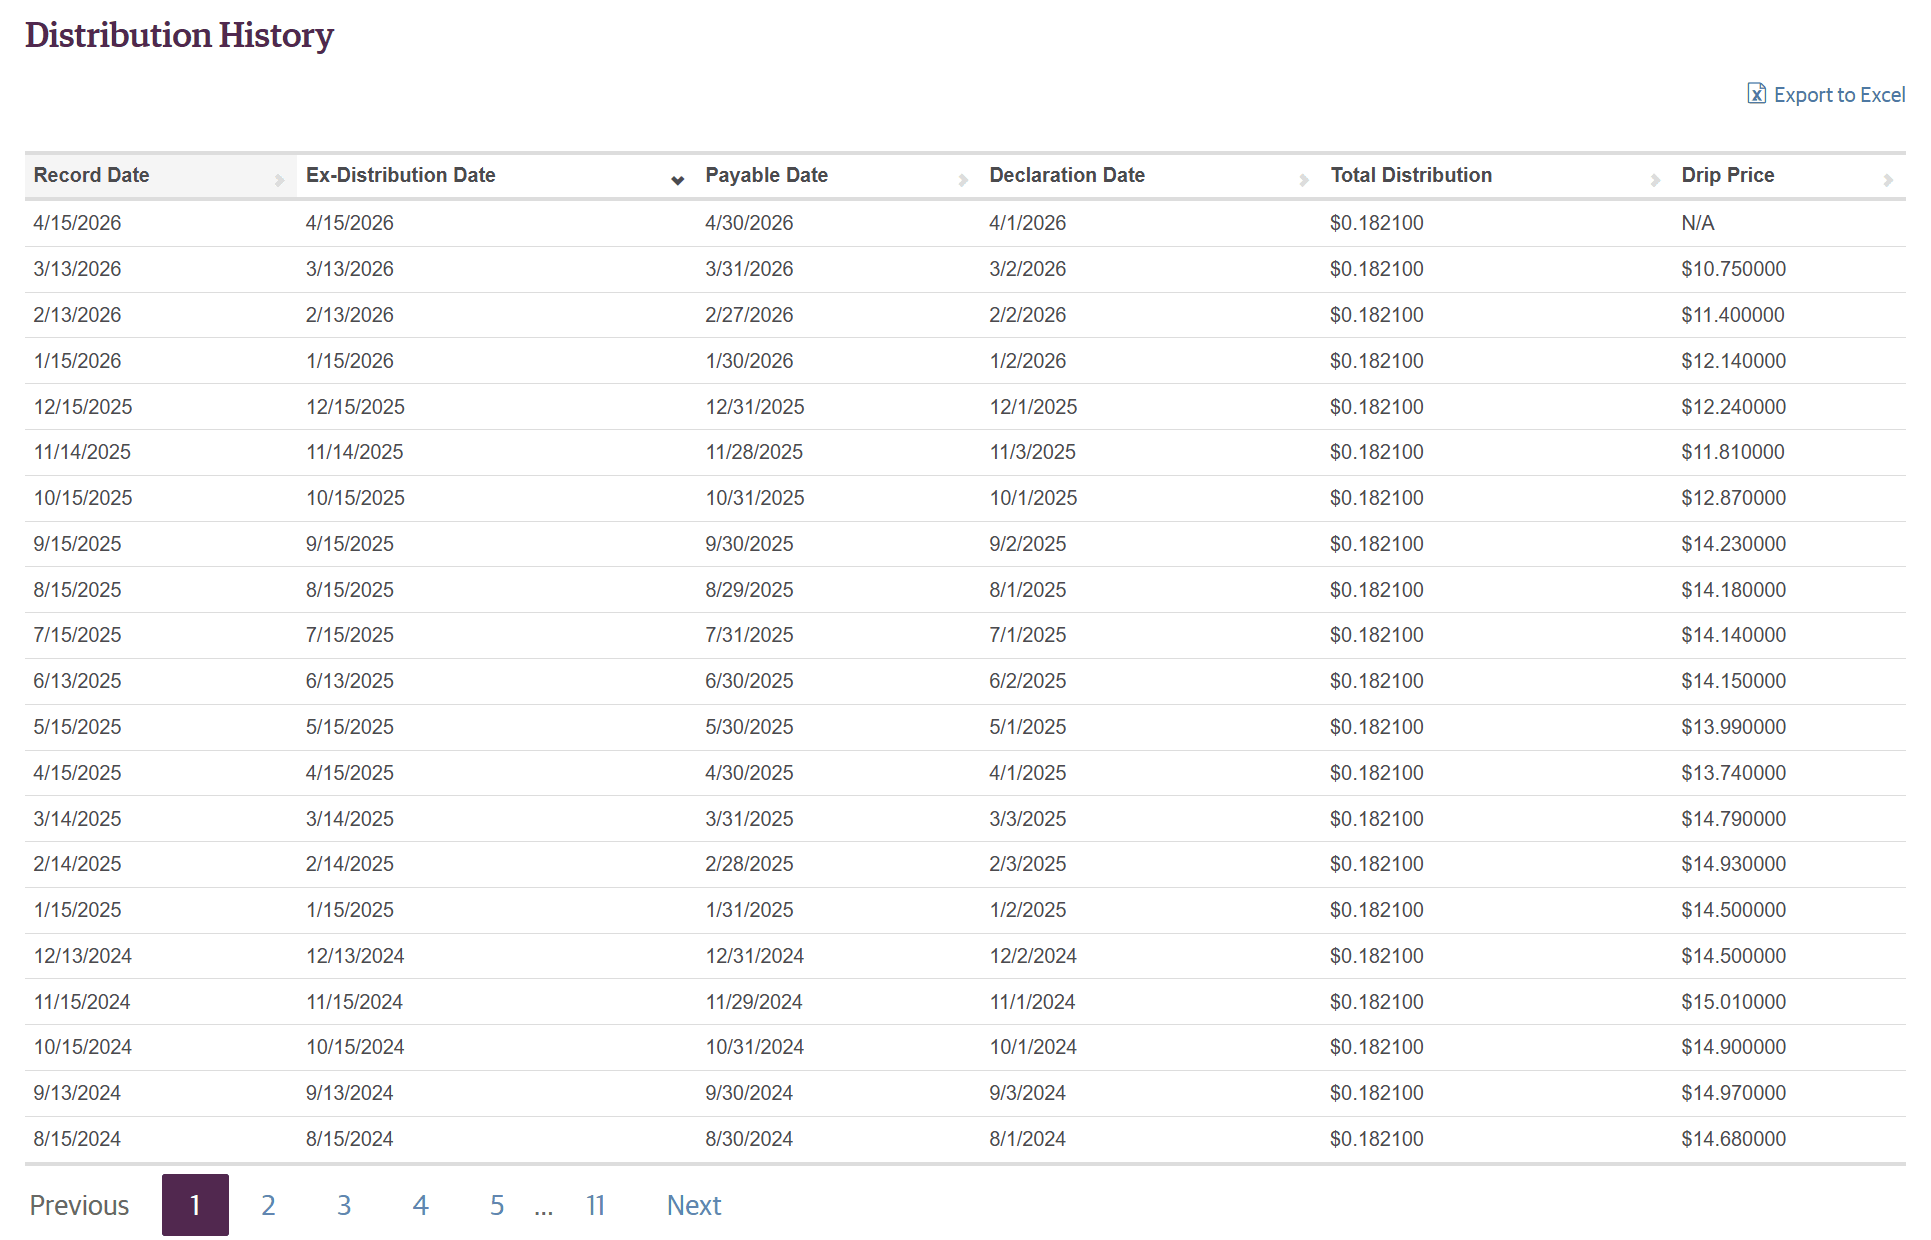
Task: Click the Previous page link
Action: pos(79,1205)
